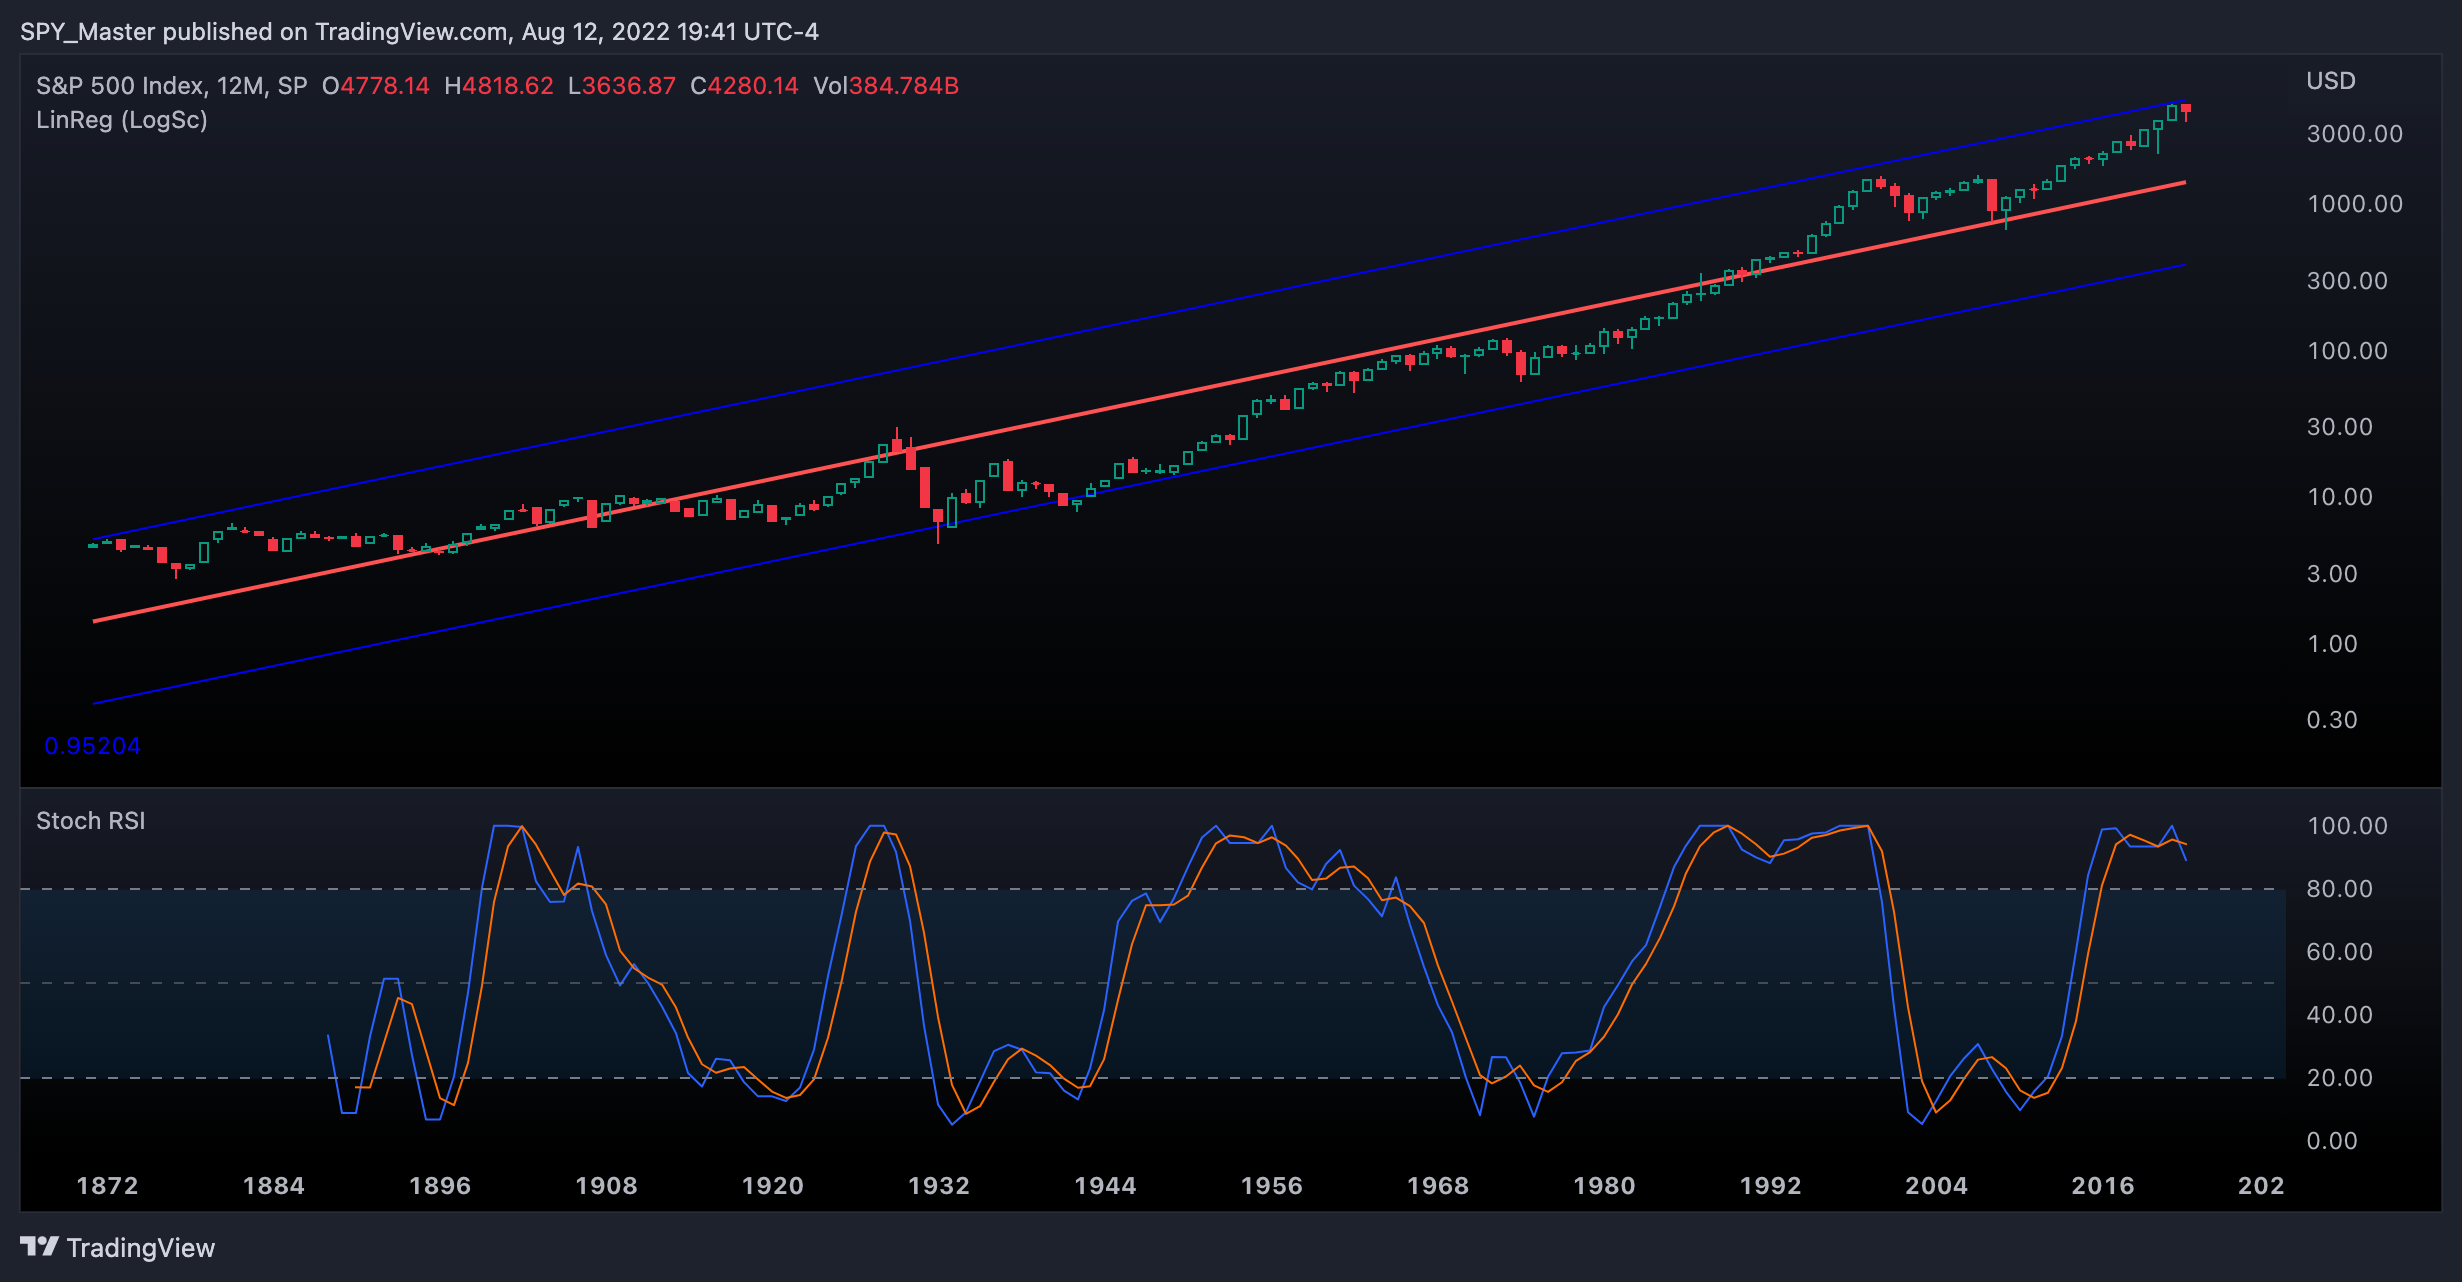Click the Stoch RSI 80.00 axis label
This screenshot has width=2462, height=1282.
(2340, 889)
